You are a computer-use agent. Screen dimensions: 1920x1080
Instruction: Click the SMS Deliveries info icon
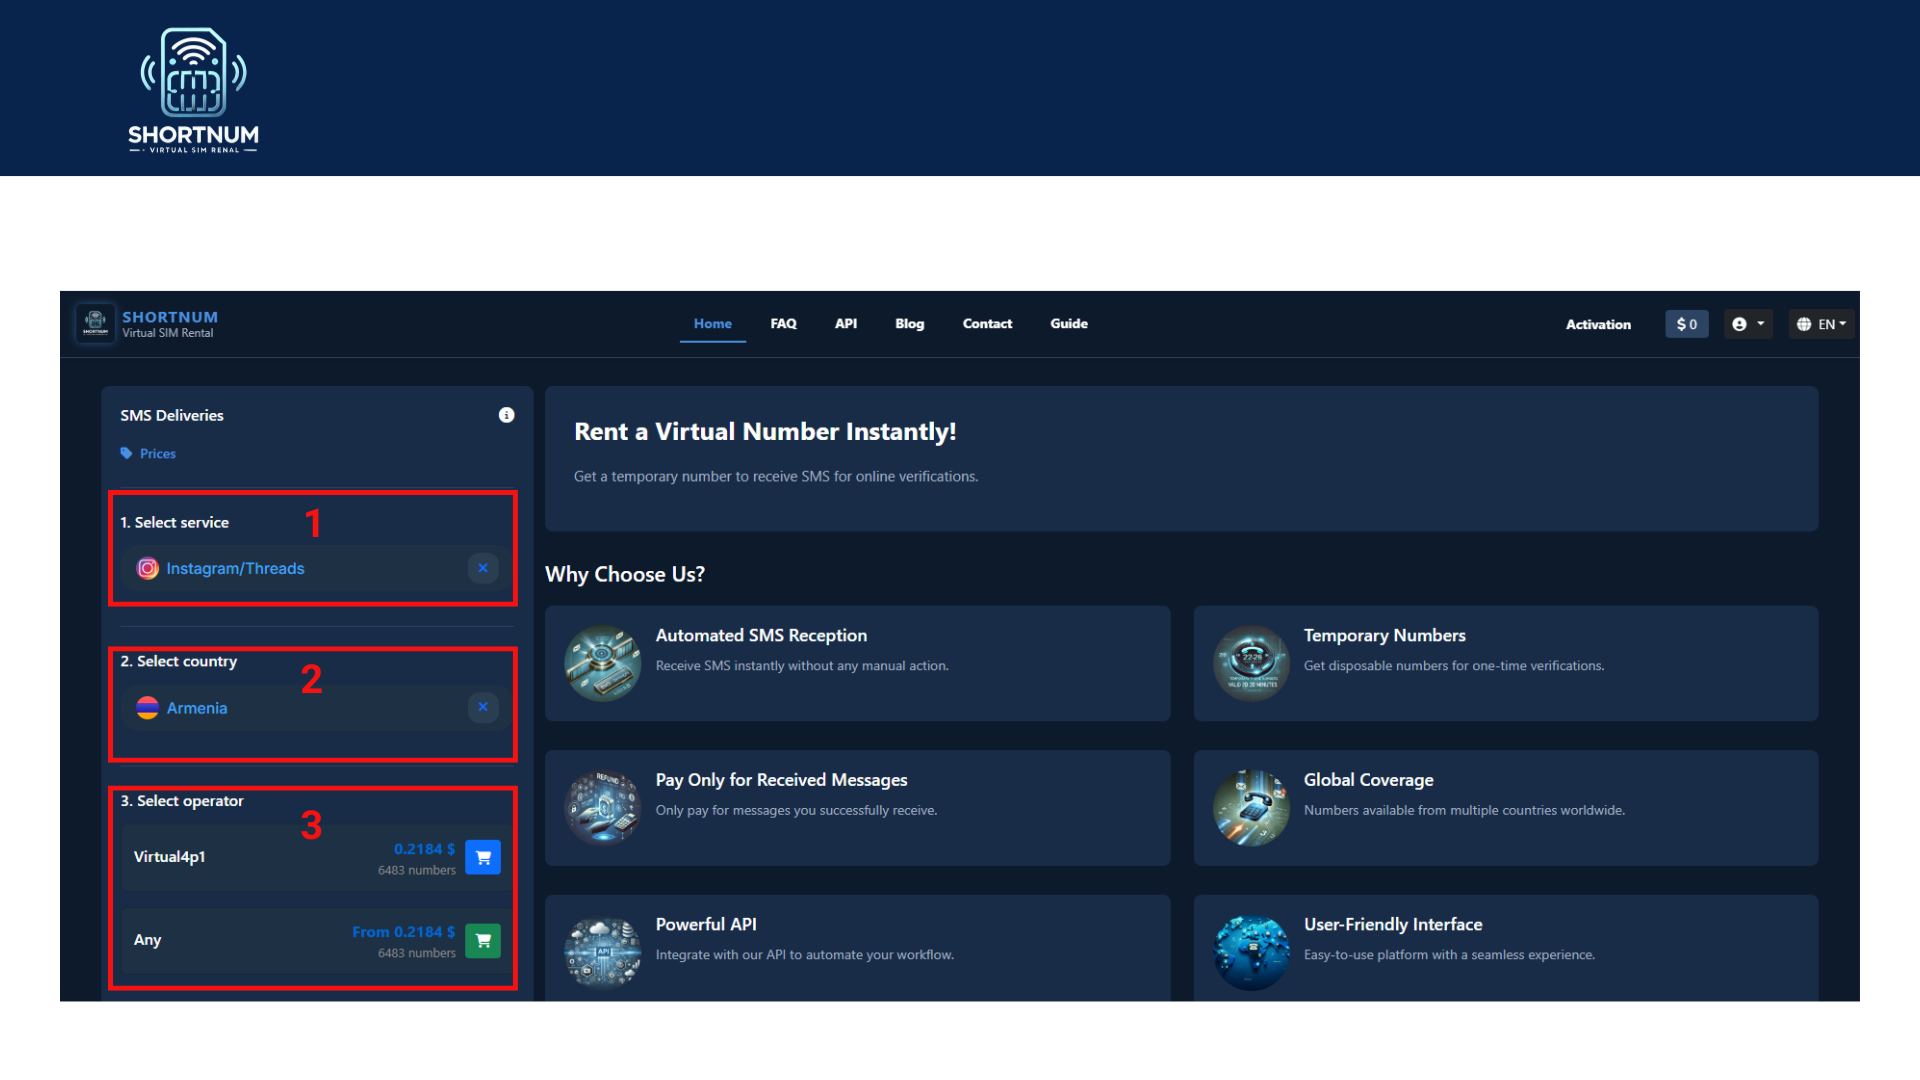(x=507, y=415)
